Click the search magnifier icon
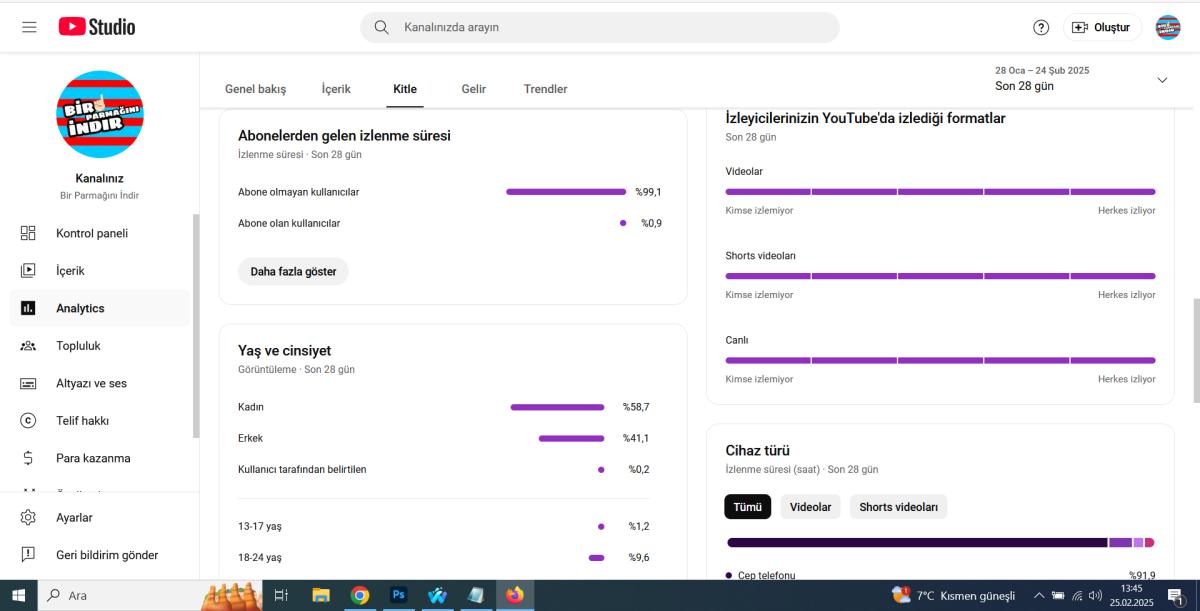This screenshot has width=1200, height=611. click(381, 27)
